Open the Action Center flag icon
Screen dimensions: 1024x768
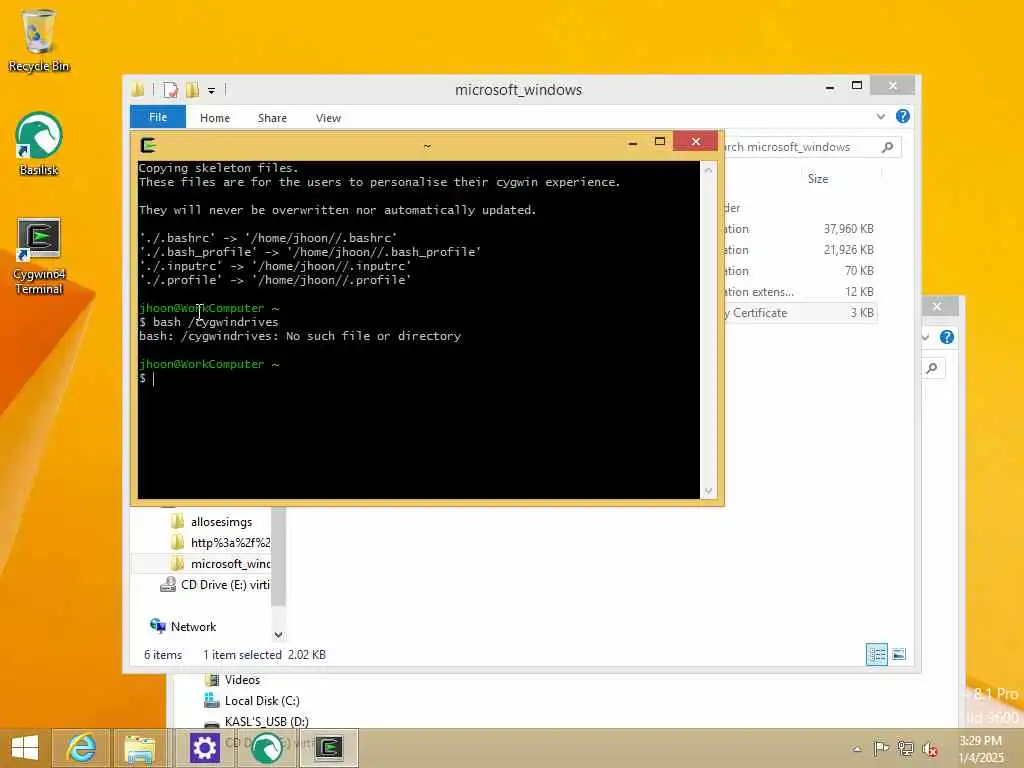[x=880, y=748]
